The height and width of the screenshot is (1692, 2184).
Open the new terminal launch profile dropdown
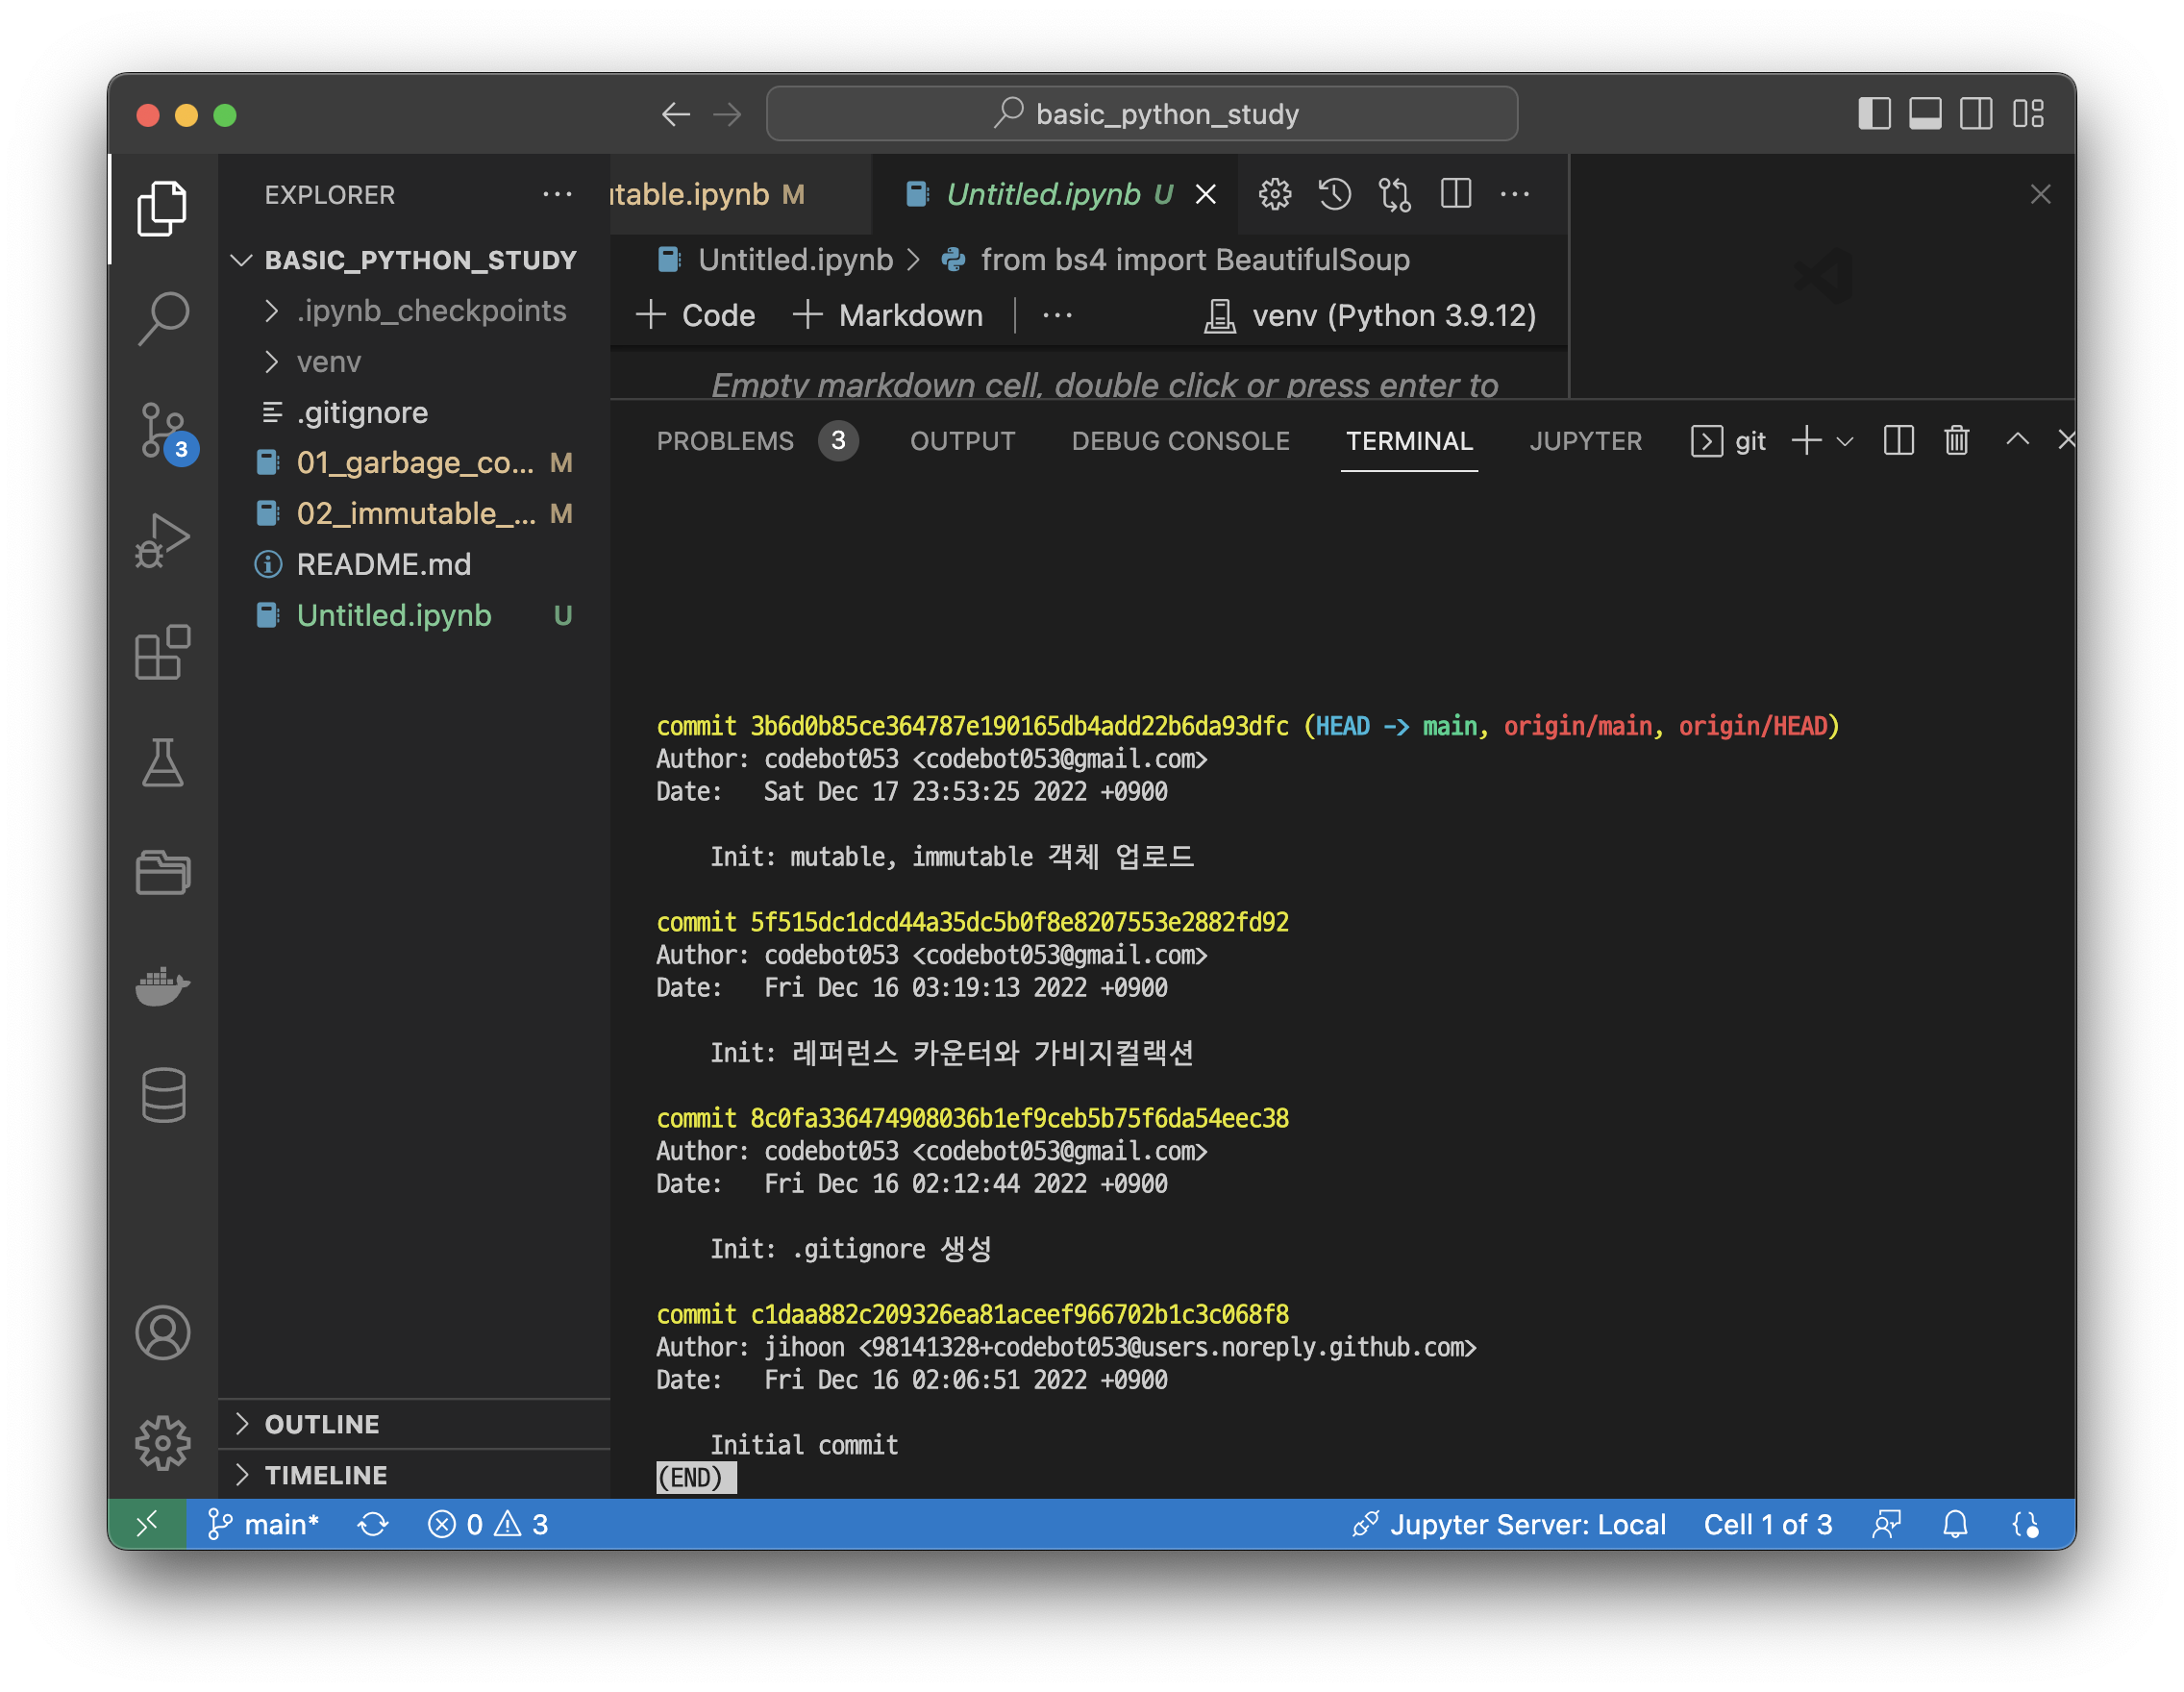(x=1845, y=441)
